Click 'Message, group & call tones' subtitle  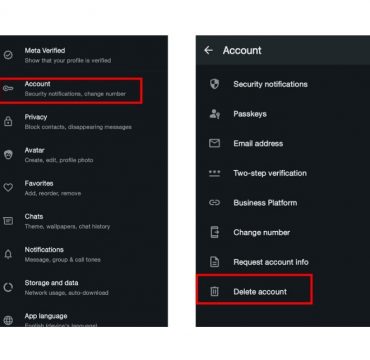[62, 260]
